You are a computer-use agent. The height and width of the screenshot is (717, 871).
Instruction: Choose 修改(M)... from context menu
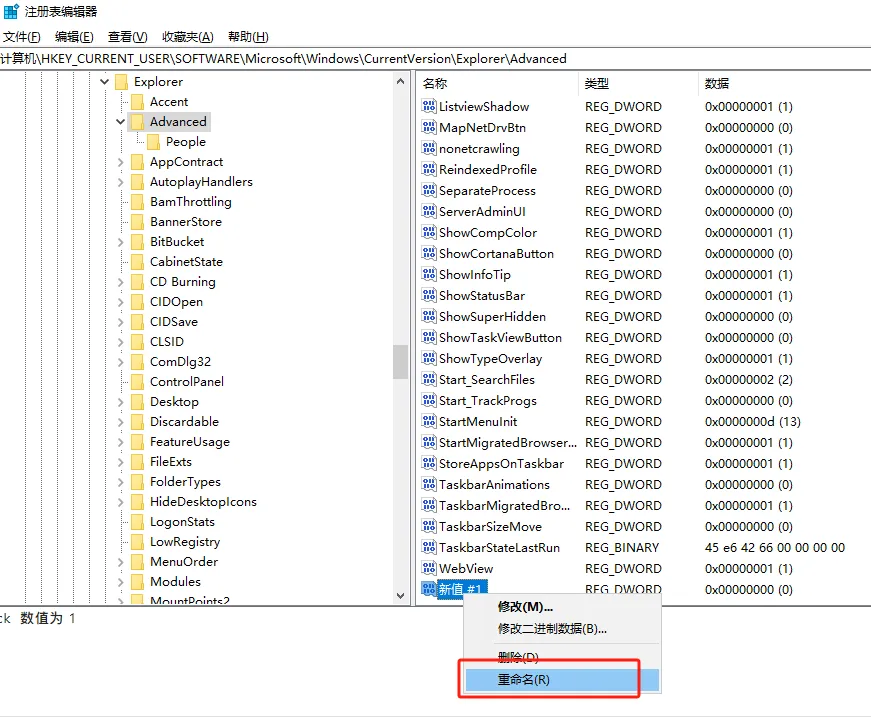coord(562,606)
